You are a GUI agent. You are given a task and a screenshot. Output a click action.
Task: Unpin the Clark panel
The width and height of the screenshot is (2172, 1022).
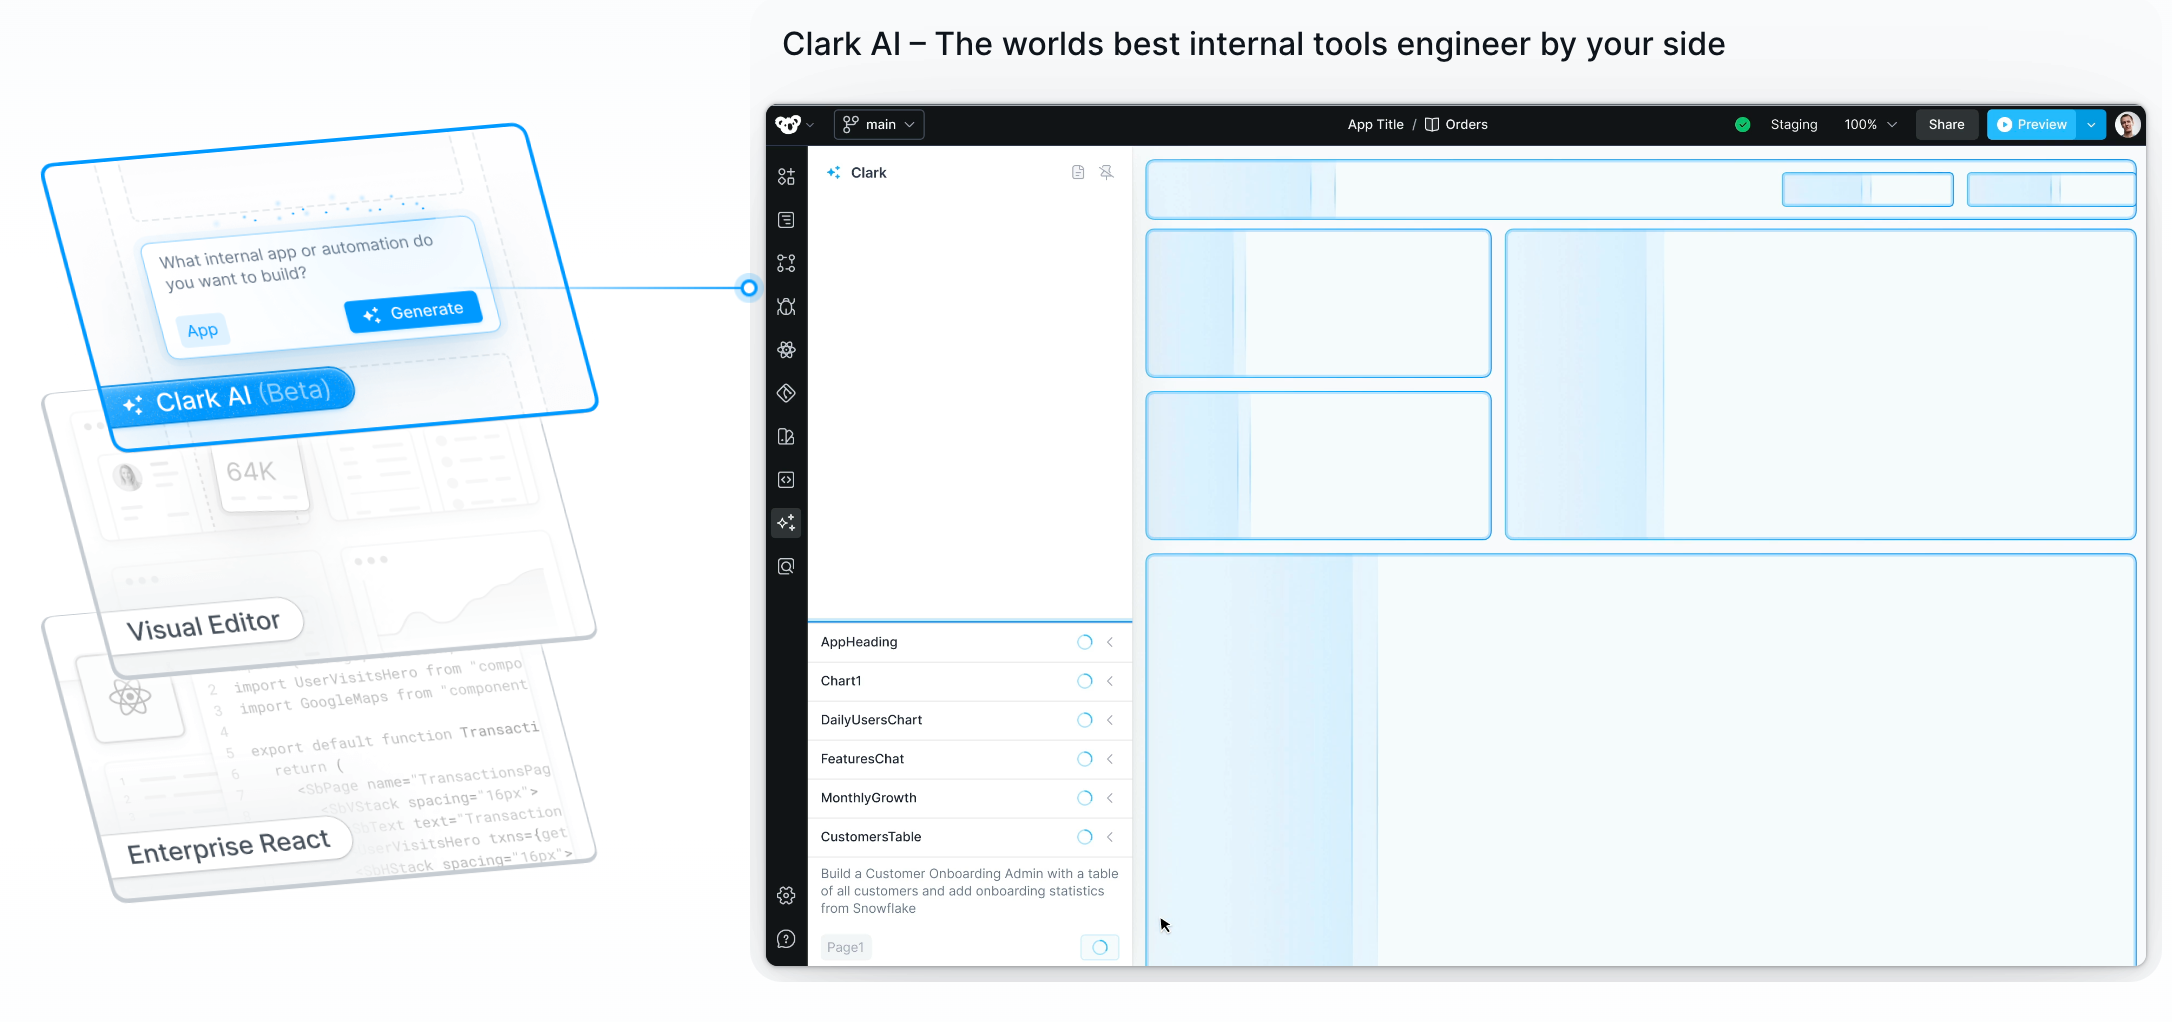[1107, 172]
